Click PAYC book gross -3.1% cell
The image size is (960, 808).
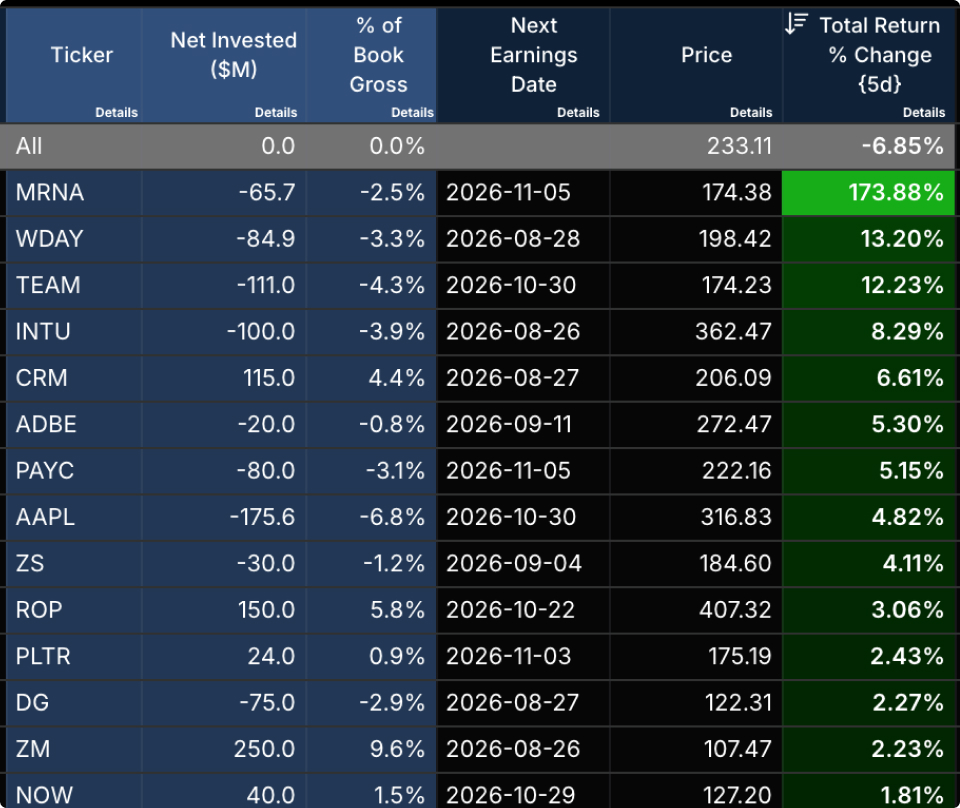pos(371,471)
